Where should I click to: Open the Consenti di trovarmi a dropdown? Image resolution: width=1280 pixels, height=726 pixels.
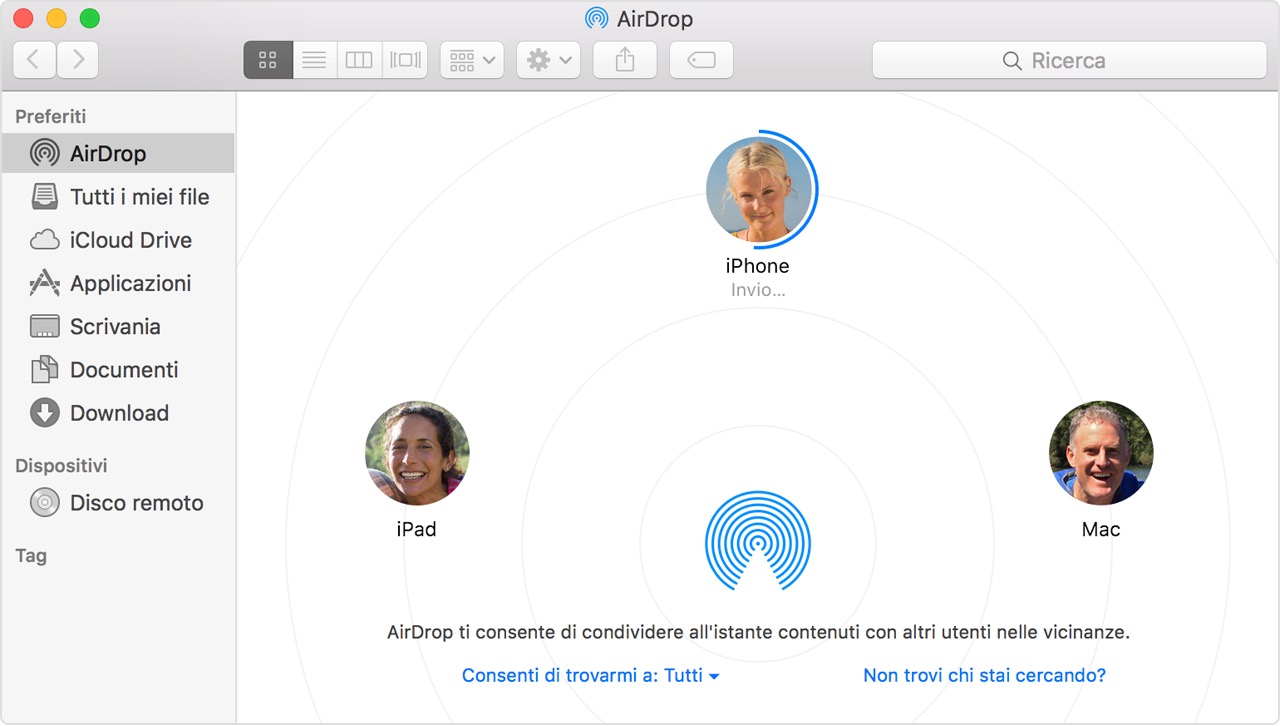[x=591, y=675]
